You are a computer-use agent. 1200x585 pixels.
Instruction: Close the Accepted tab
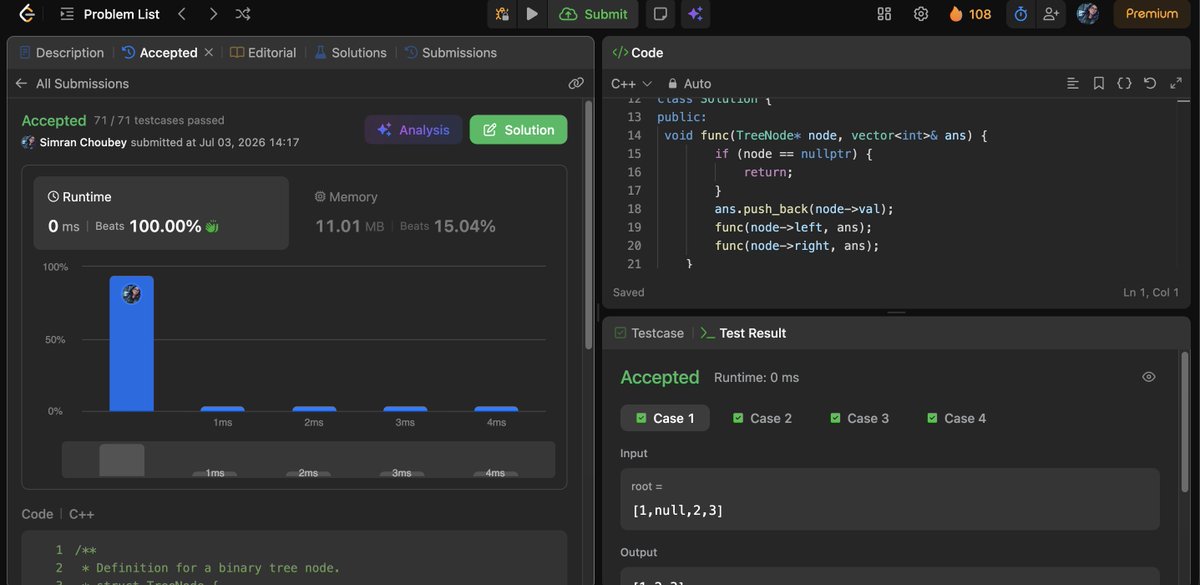tap(209, 53)
